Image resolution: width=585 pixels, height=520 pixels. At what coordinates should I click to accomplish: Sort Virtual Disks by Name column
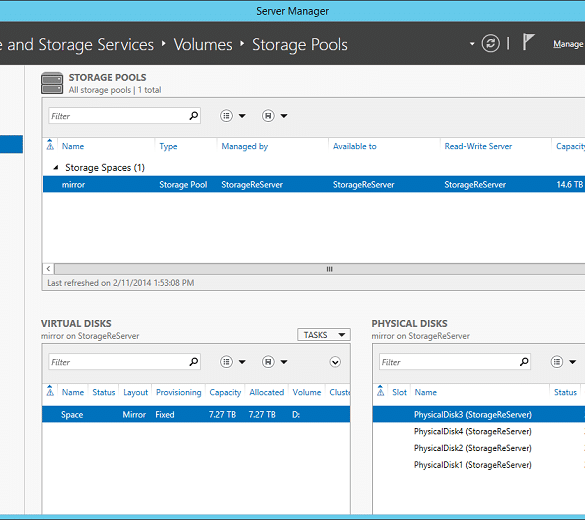point(73,392)
